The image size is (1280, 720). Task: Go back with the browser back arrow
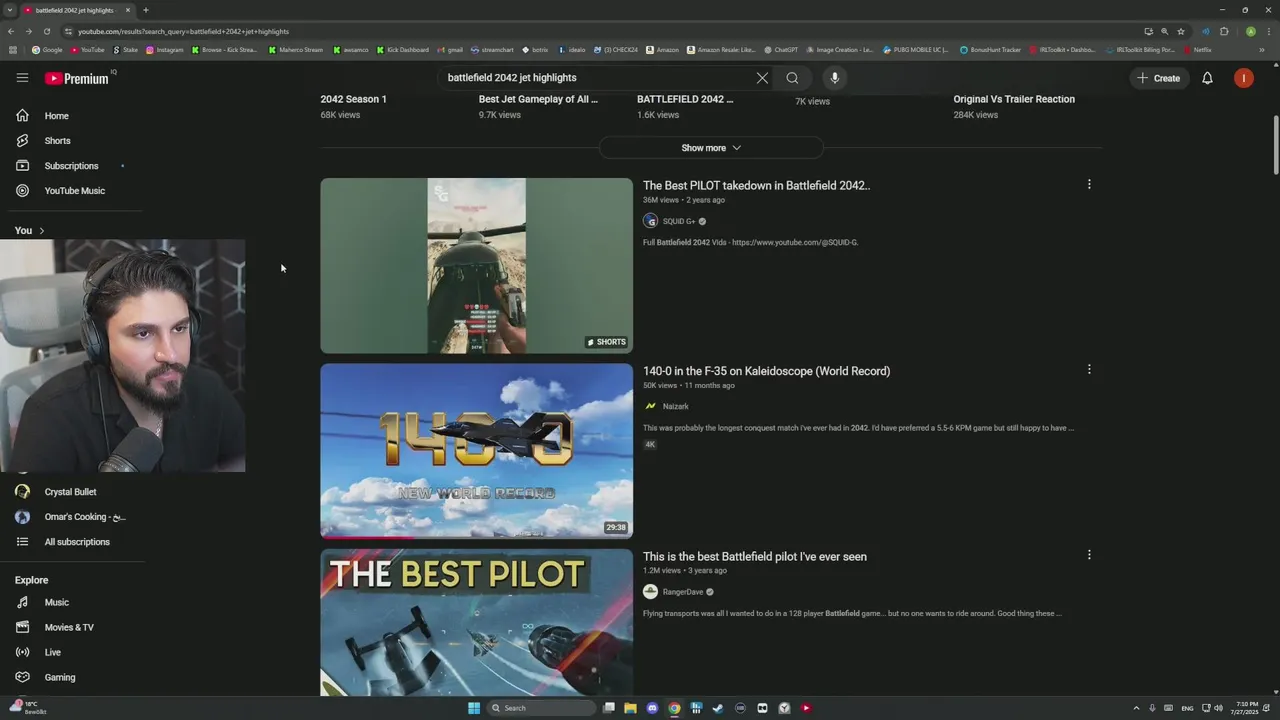[10, 31]
